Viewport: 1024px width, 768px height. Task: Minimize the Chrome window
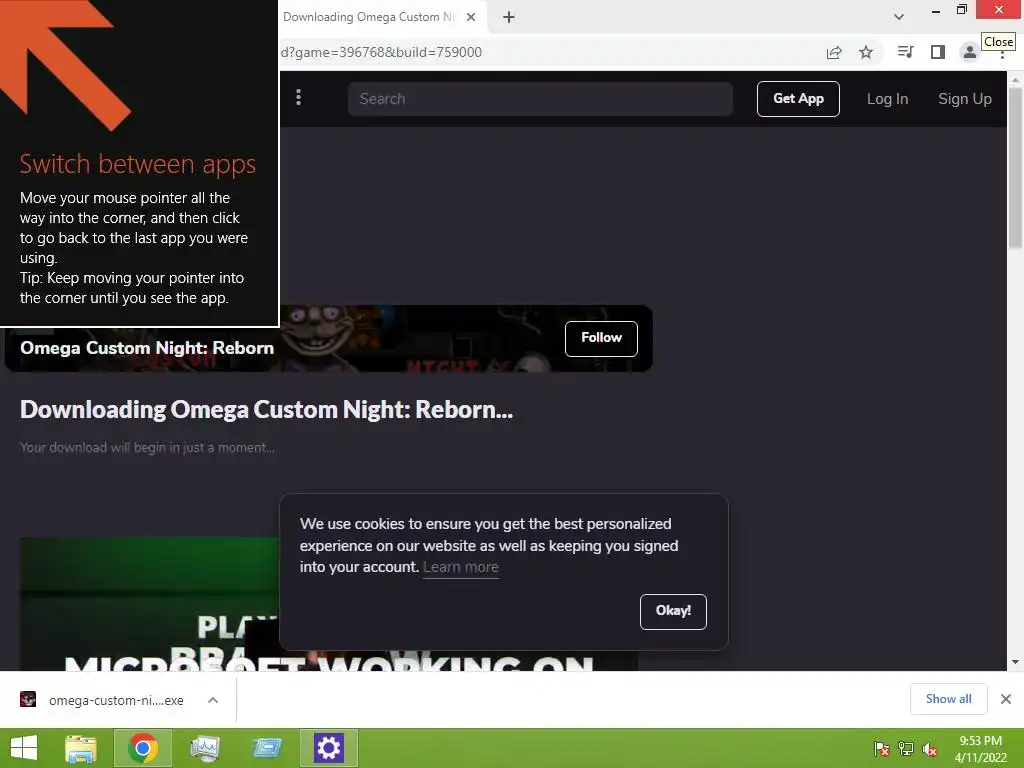936,10
